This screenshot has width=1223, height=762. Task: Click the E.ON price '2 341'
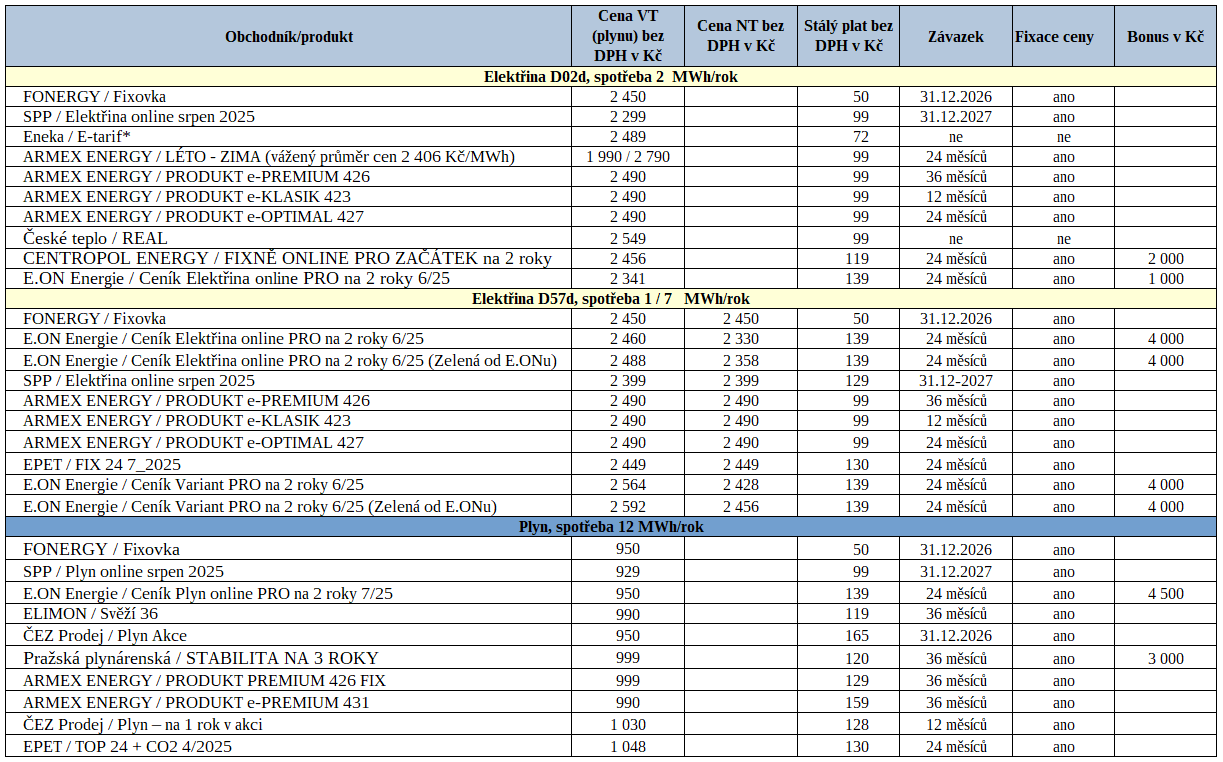[x=628, y=278]
